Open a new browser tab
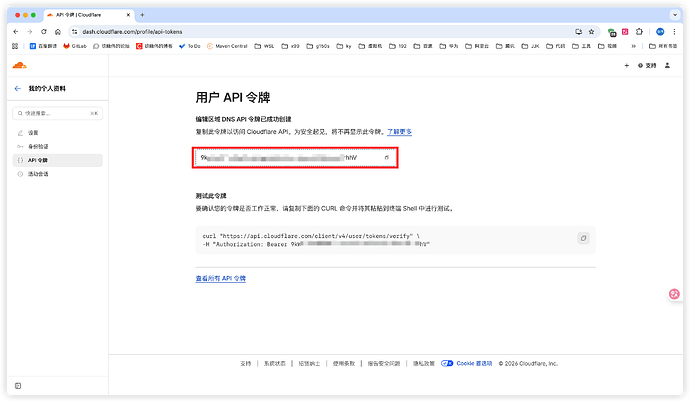 (x=141, y=15)
